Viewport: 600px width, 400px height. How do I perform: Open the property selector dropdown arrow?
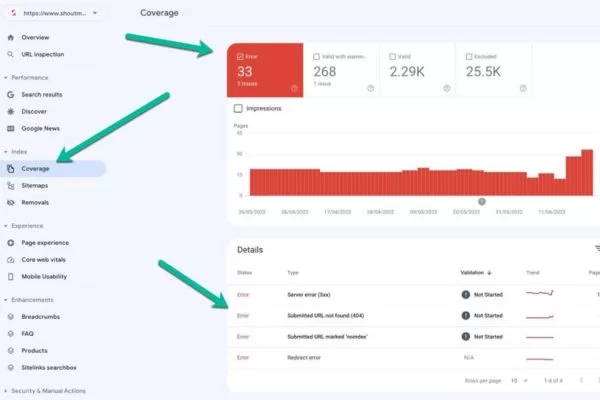95,13
